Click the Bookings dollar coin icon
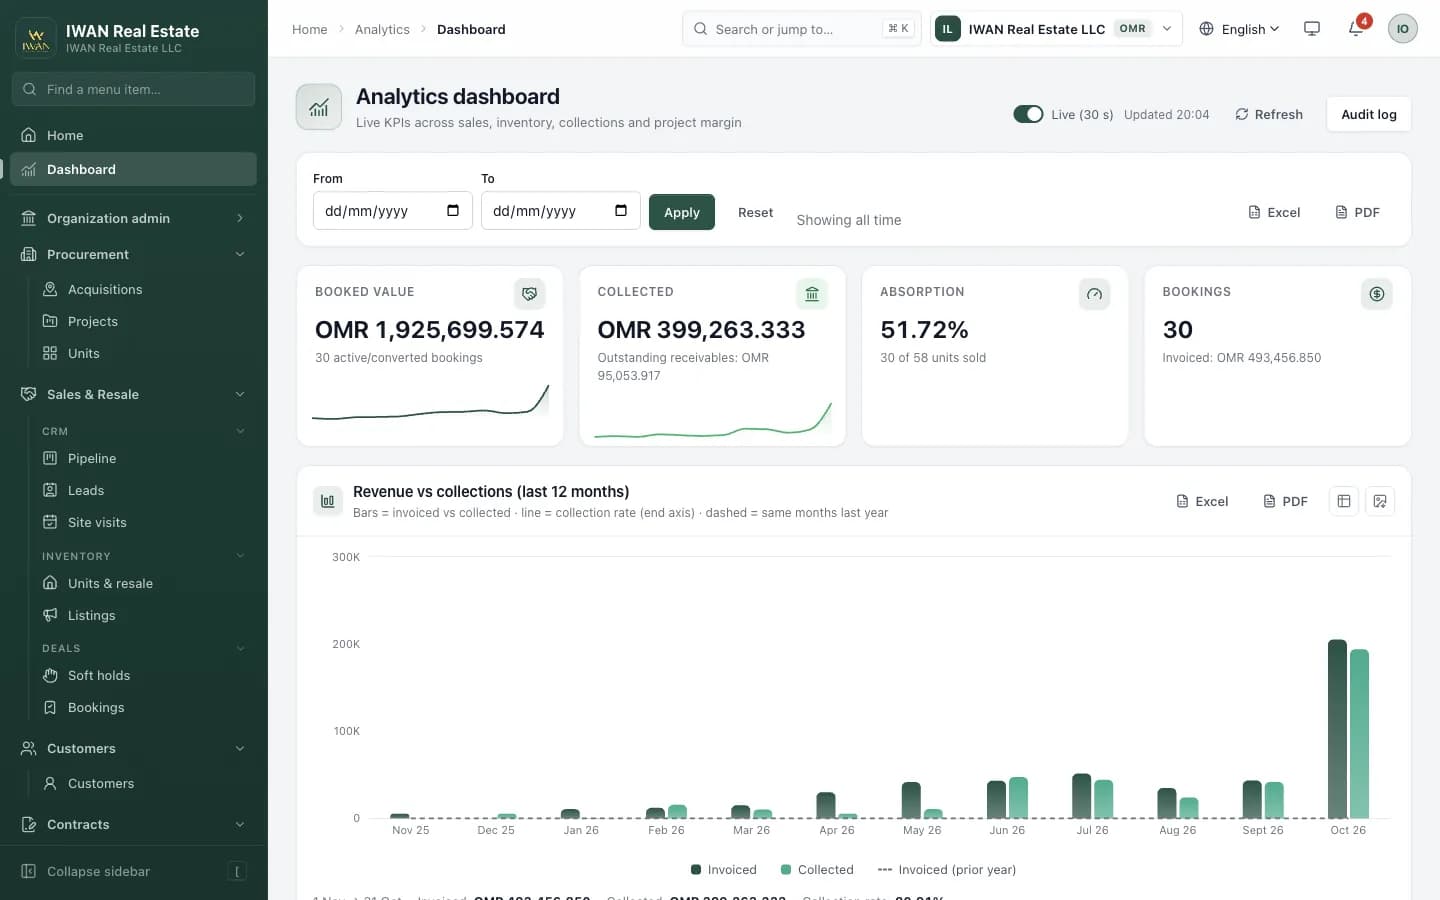This screenshot has height=900, width=1440. point(1377,294)
